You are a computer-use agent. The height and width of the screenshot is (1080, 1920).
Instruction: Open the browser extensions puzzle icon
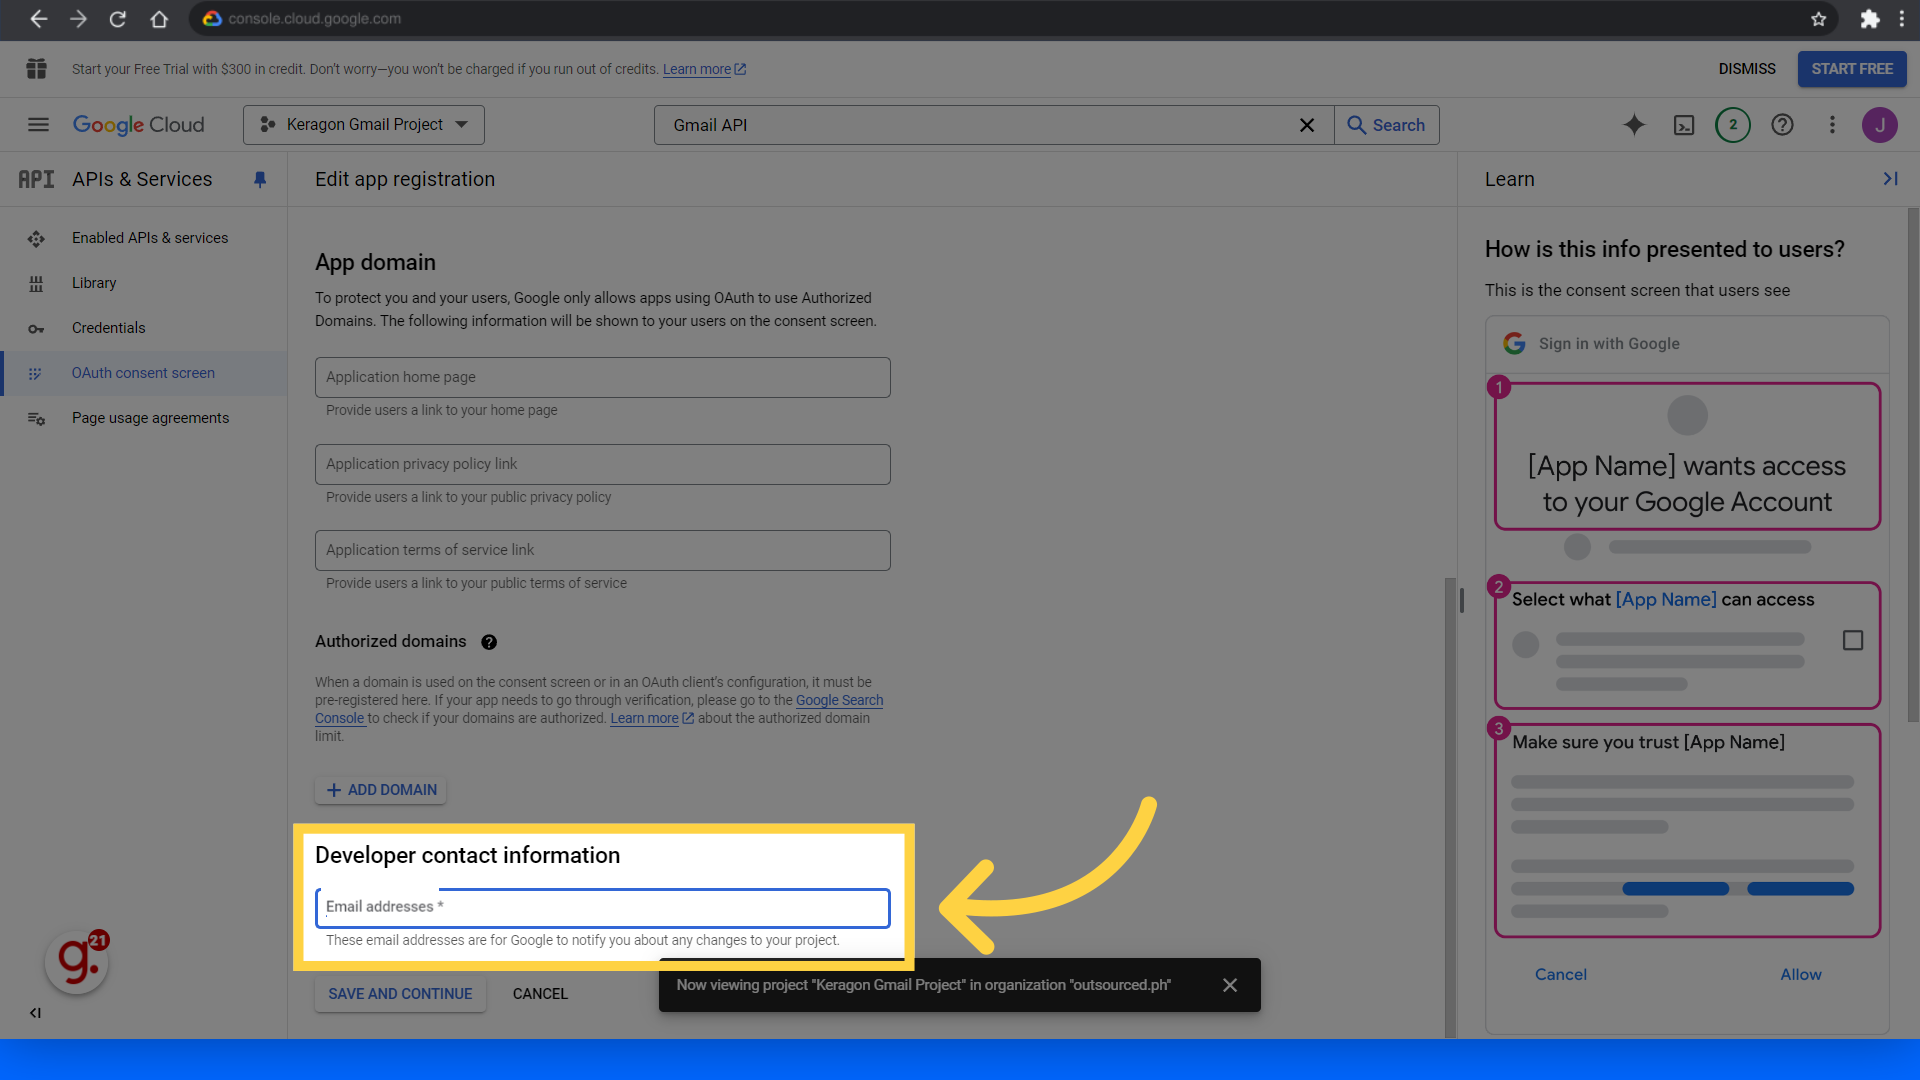[x=1870, y=19]
